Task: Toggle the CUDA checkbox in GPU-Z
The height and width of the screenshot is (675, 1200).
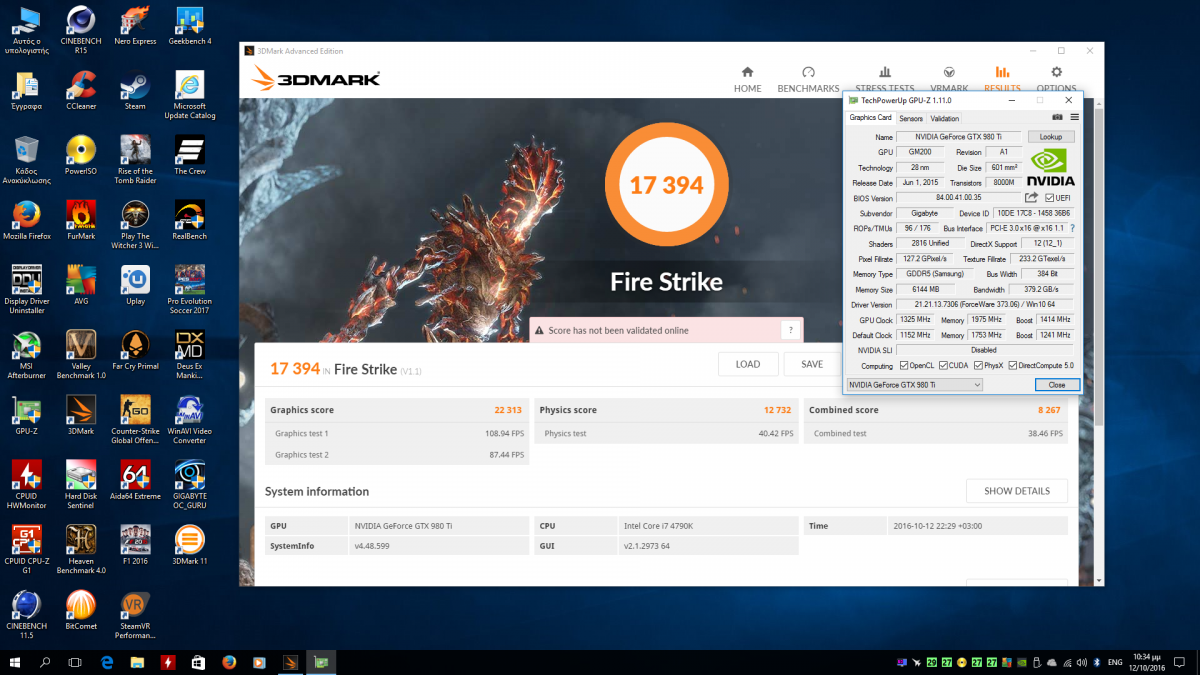Action: click(942, 365)
